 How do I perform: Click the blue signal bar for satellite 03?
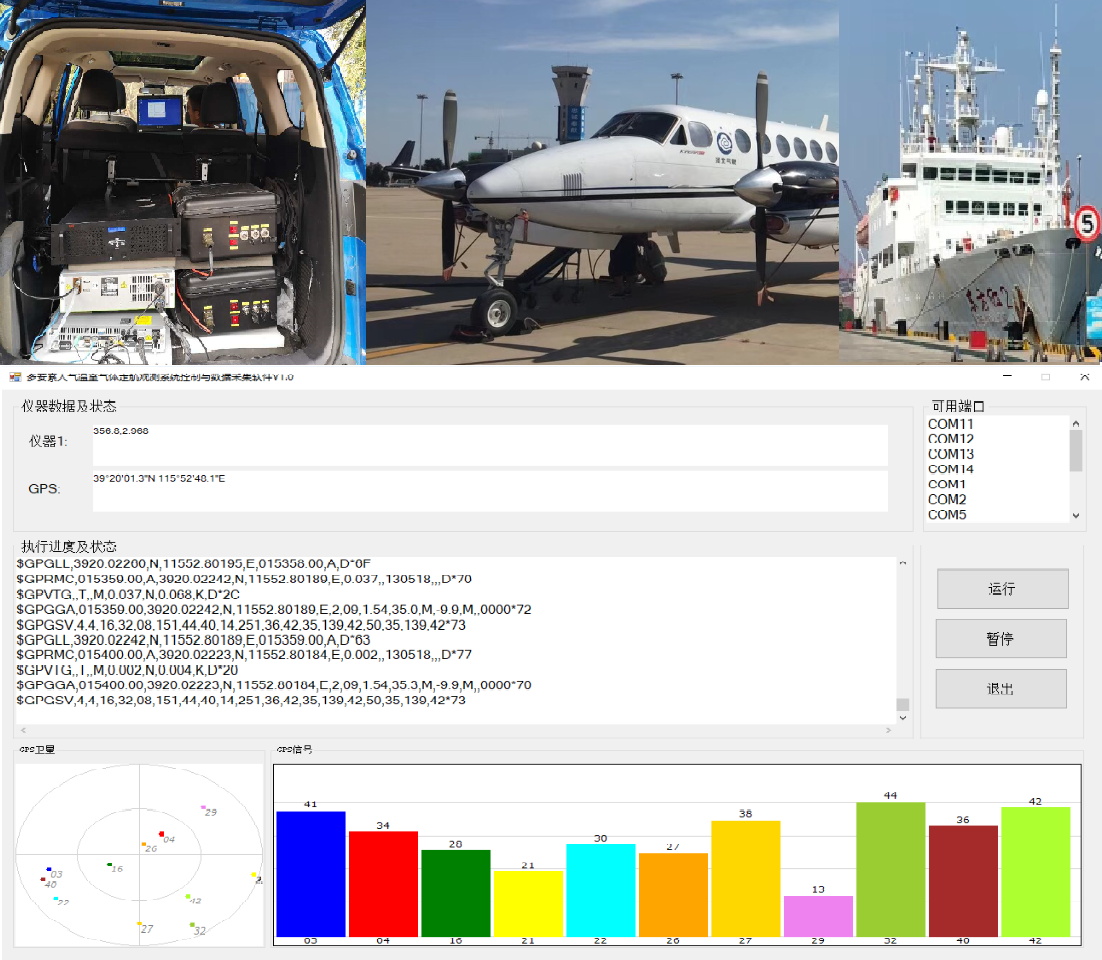pos(311,873)
